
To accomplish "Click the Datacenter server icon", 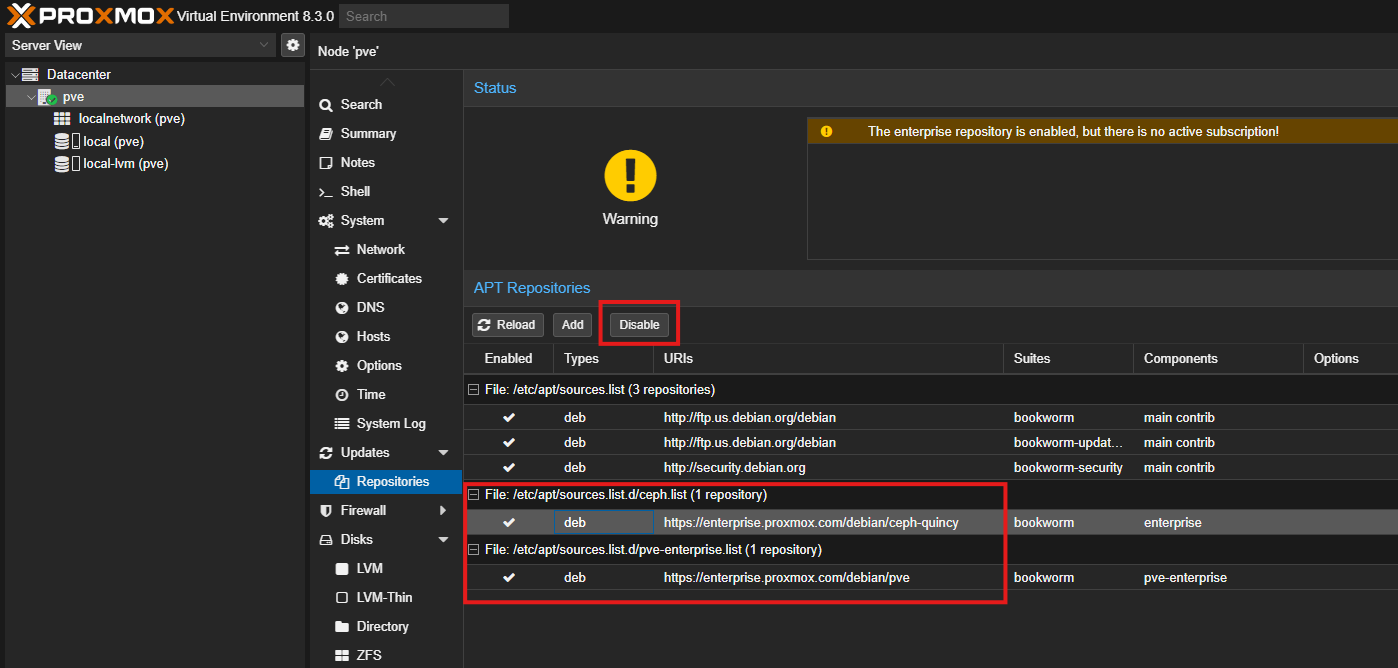I will [30, 75].
